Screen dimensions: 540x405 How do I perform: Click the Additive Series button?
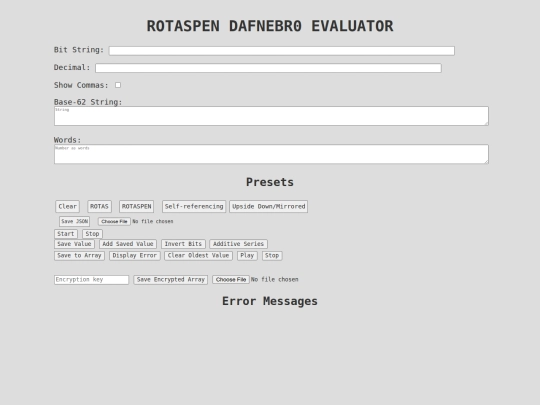[x=238, y=244]
